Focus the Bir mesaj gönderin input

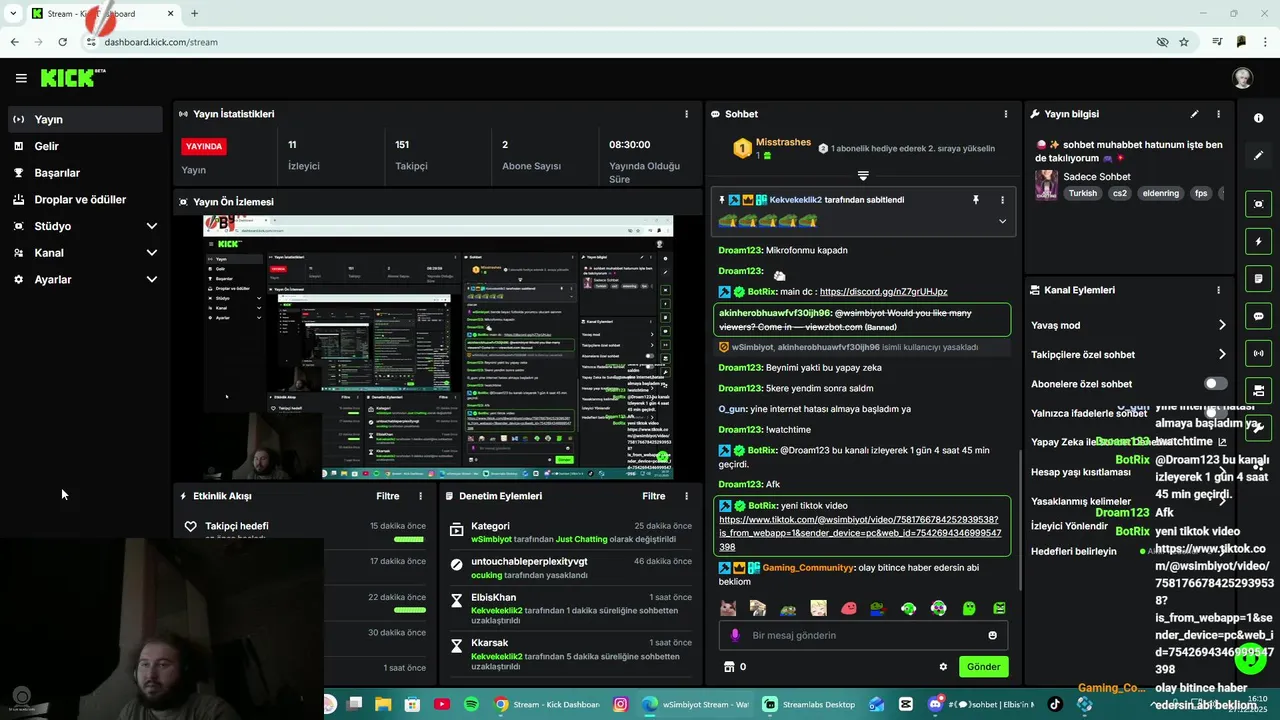point(863,635)
